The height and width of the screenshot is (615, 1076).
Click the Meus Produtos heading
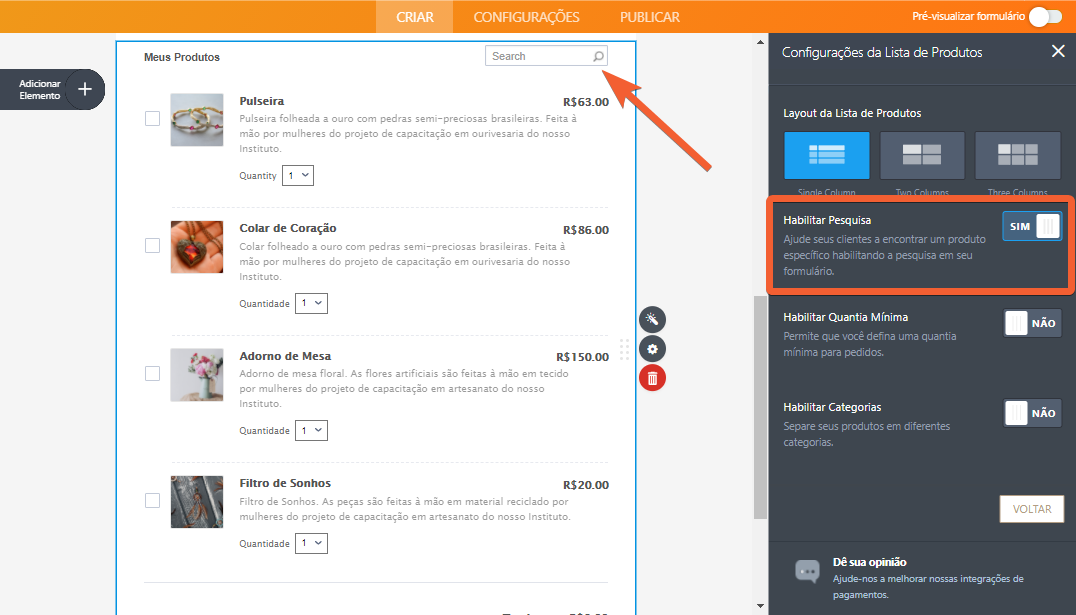[x=182, y=57]
